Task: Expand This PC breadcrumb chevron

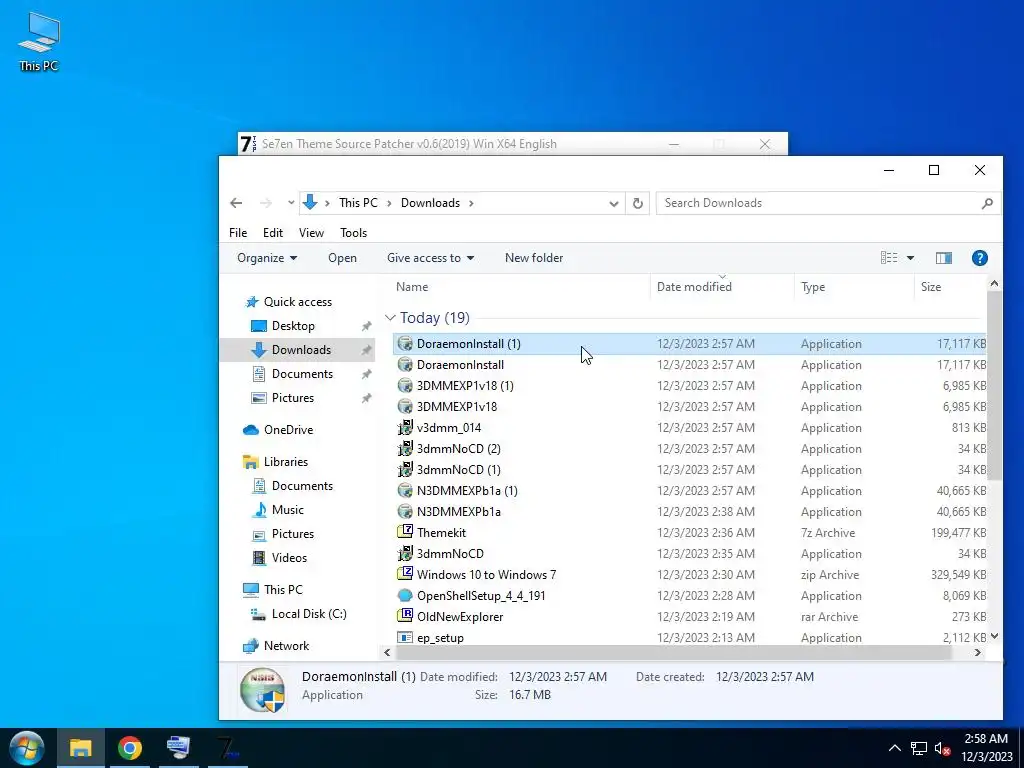Action: tap(389, 203)
